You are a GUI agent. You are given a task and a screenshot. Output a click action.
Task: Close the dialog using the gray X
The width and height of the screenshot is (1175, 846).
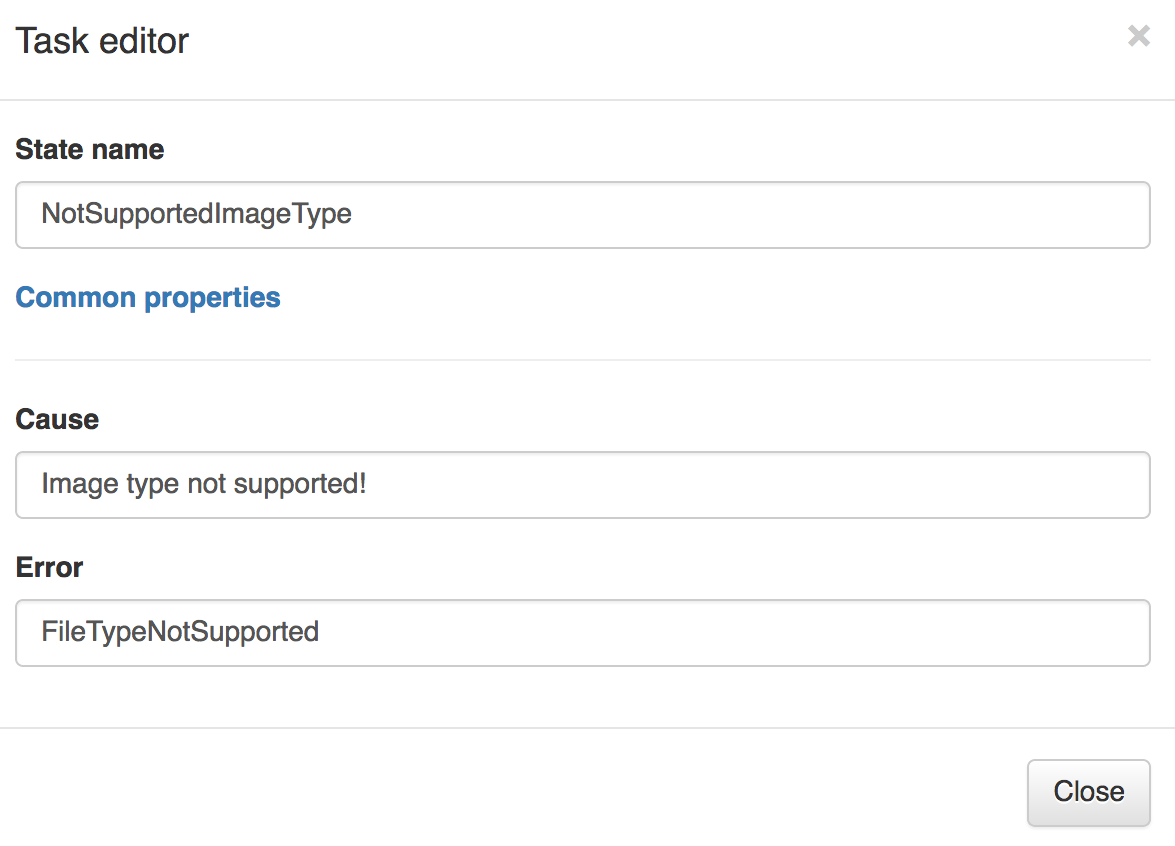(1138, 35)
